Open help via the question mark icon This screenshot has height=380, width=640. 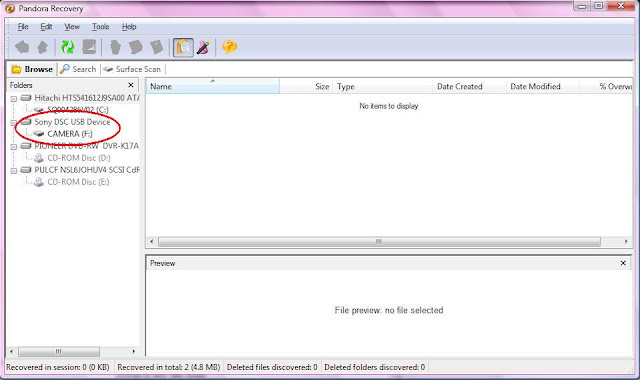tap(229, 47)
